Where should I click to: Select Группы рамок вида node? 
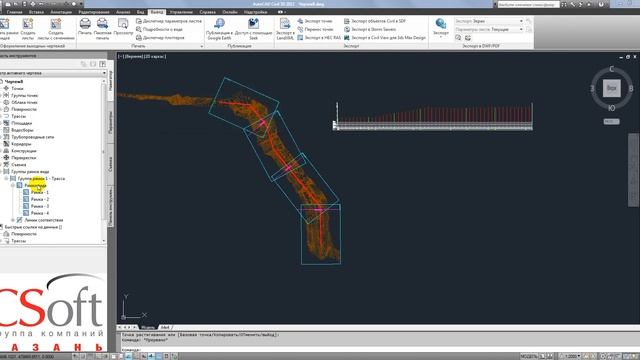(x=30, y=171)
